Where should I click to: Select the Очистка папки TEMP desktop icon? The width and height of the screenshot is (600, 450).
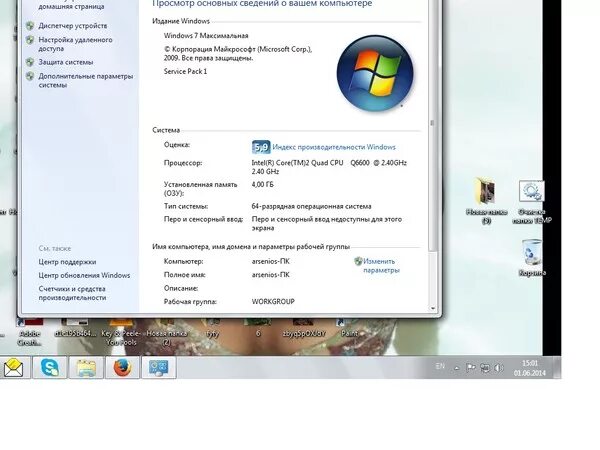pyautogui.click(x=532, y=202)
